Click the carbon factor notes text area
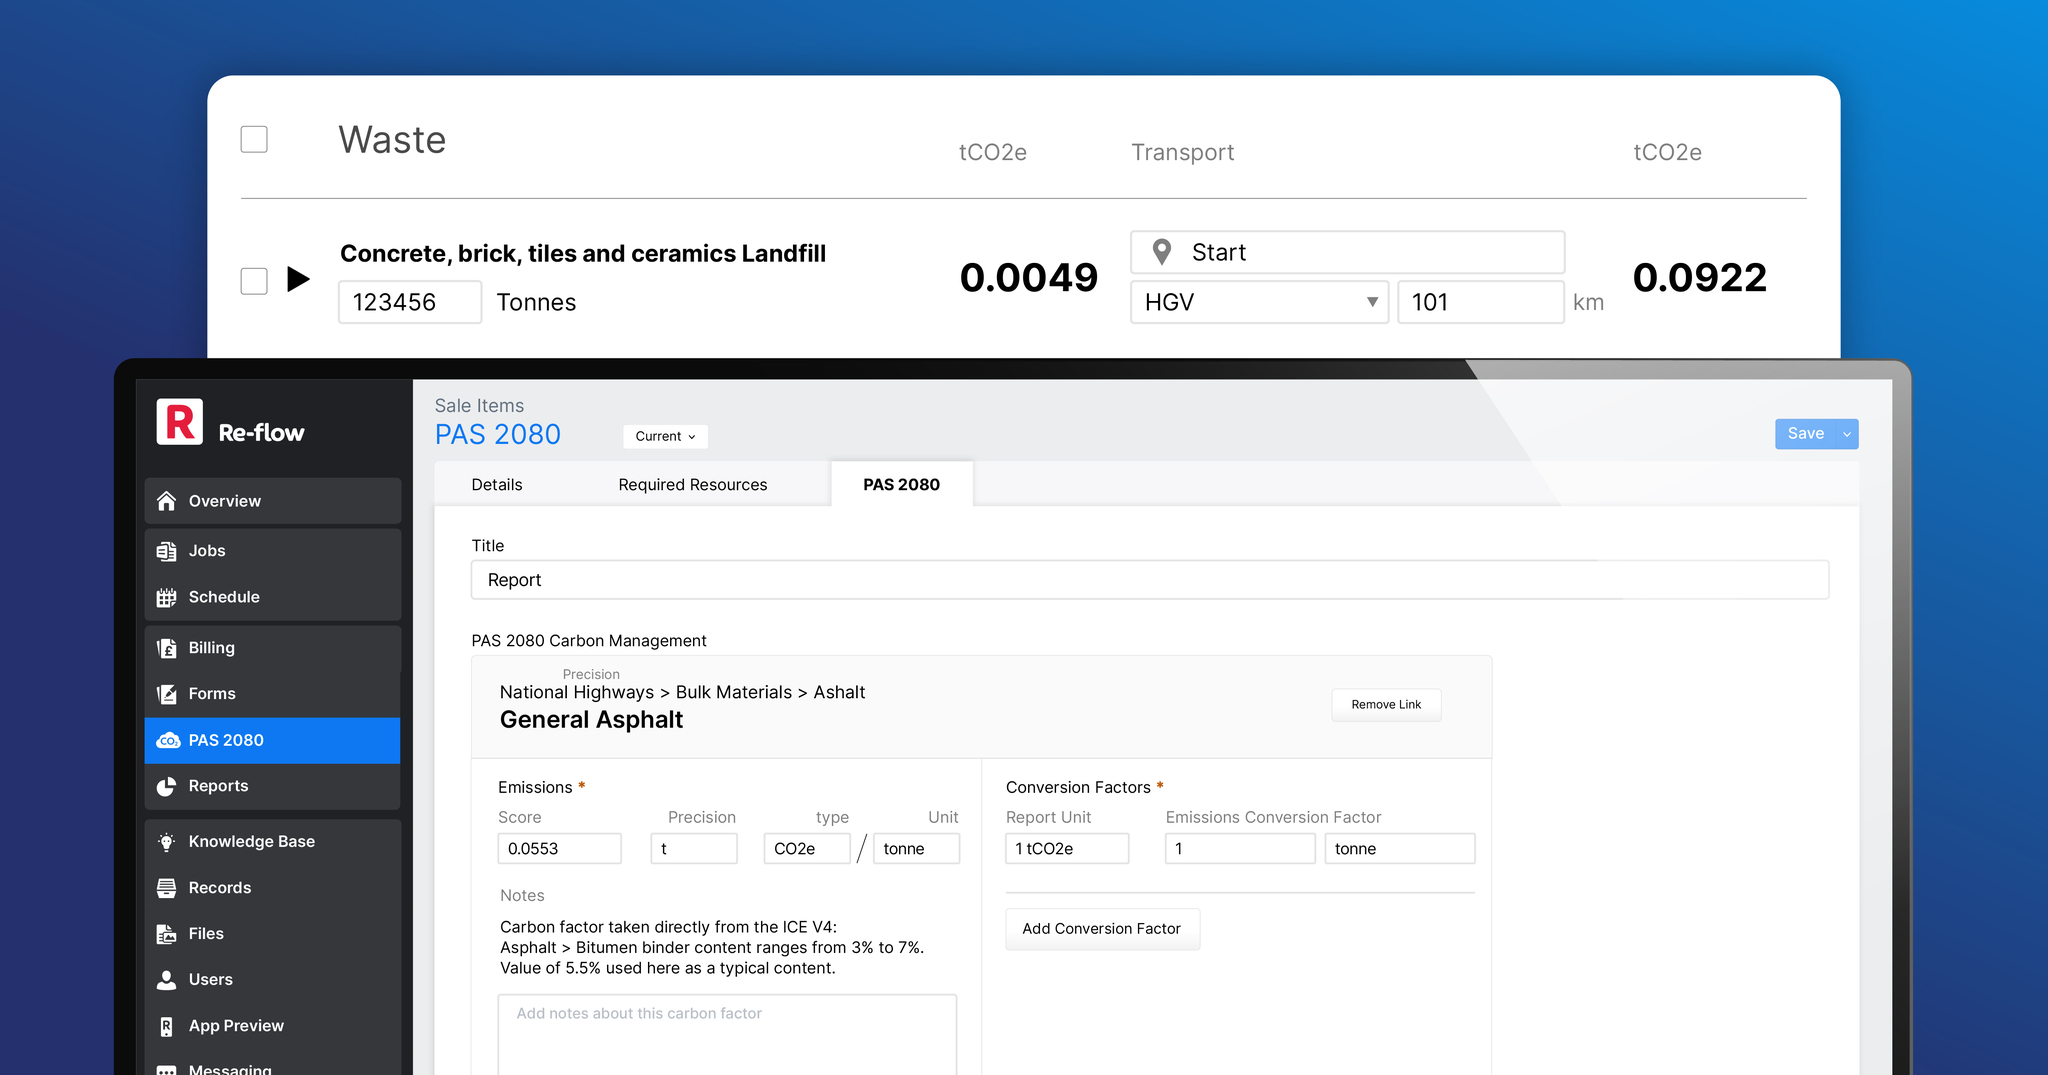Viewport: 2048px width, 1075px height. (727, 1035)
